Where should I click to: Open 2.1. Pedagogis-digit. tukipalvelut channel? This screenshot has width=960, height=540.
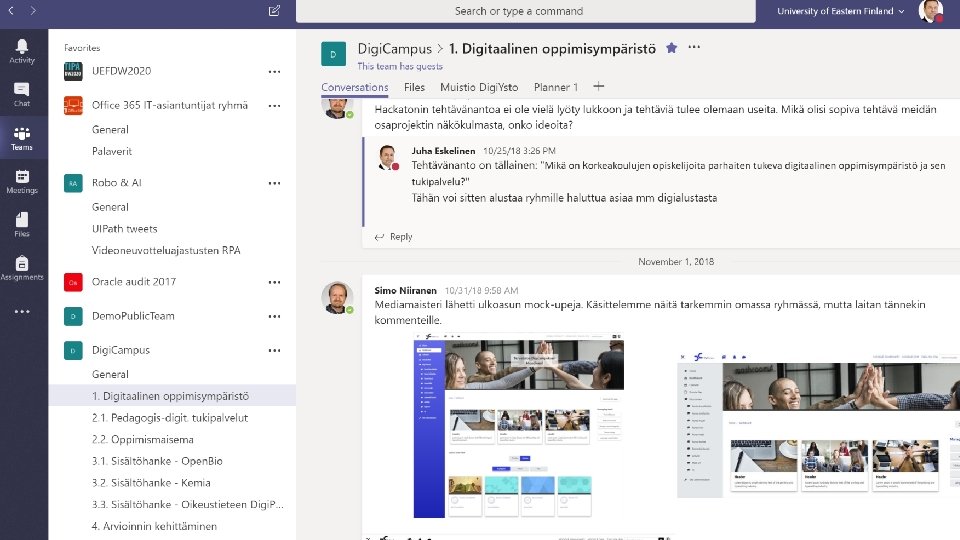tap(170, 418)
